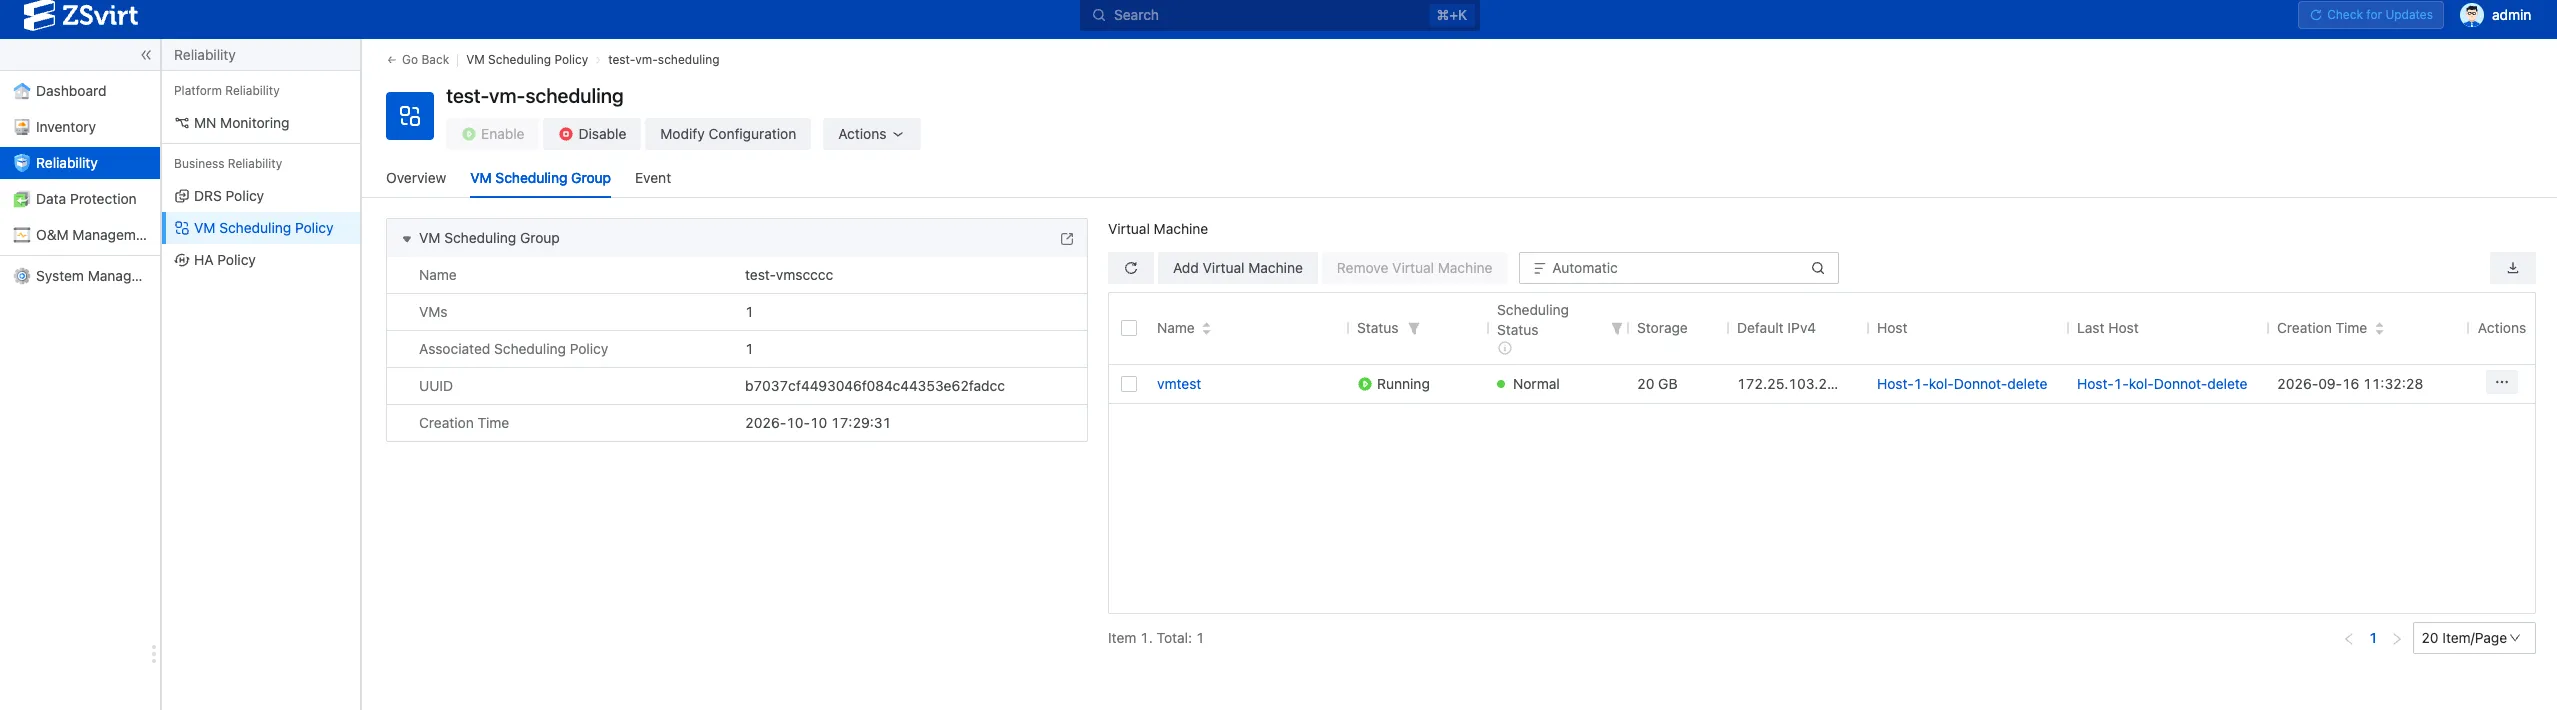Open the vmtest row actions ellipsis
Screen dimensions: 2557x710
click(x=2501, y=382)
